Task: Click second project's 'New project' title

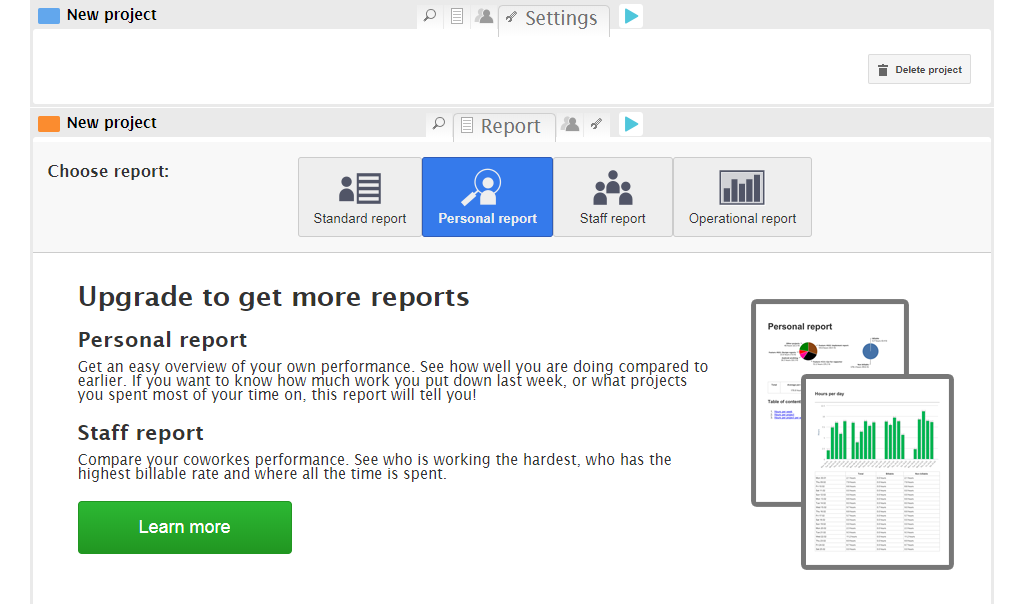Action: (x=111, y=123)
